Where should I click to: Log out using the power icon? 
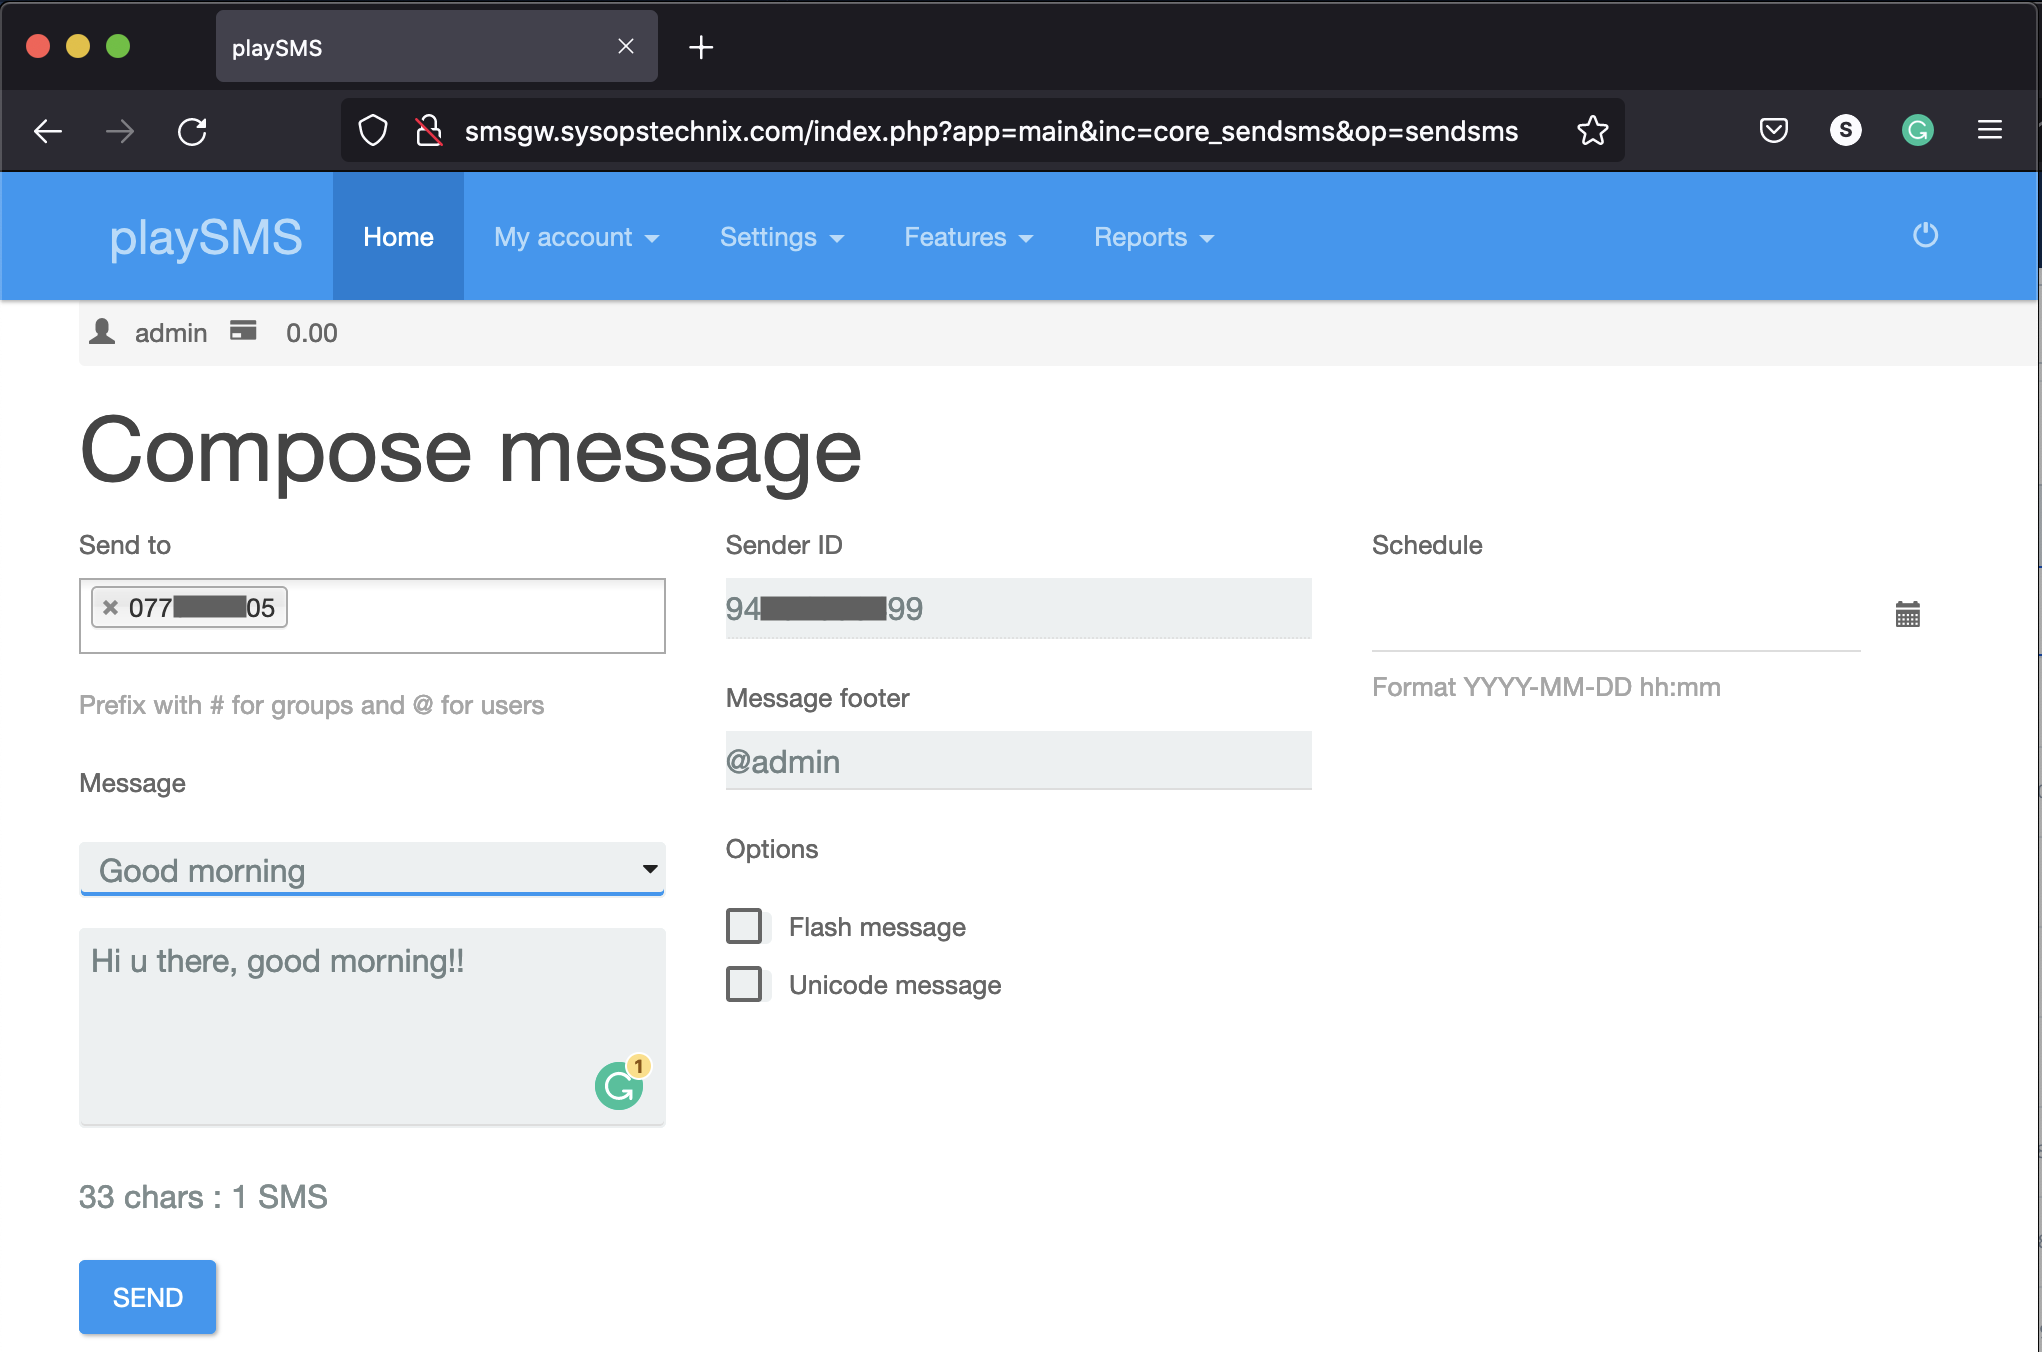(x=1925, y=236)
